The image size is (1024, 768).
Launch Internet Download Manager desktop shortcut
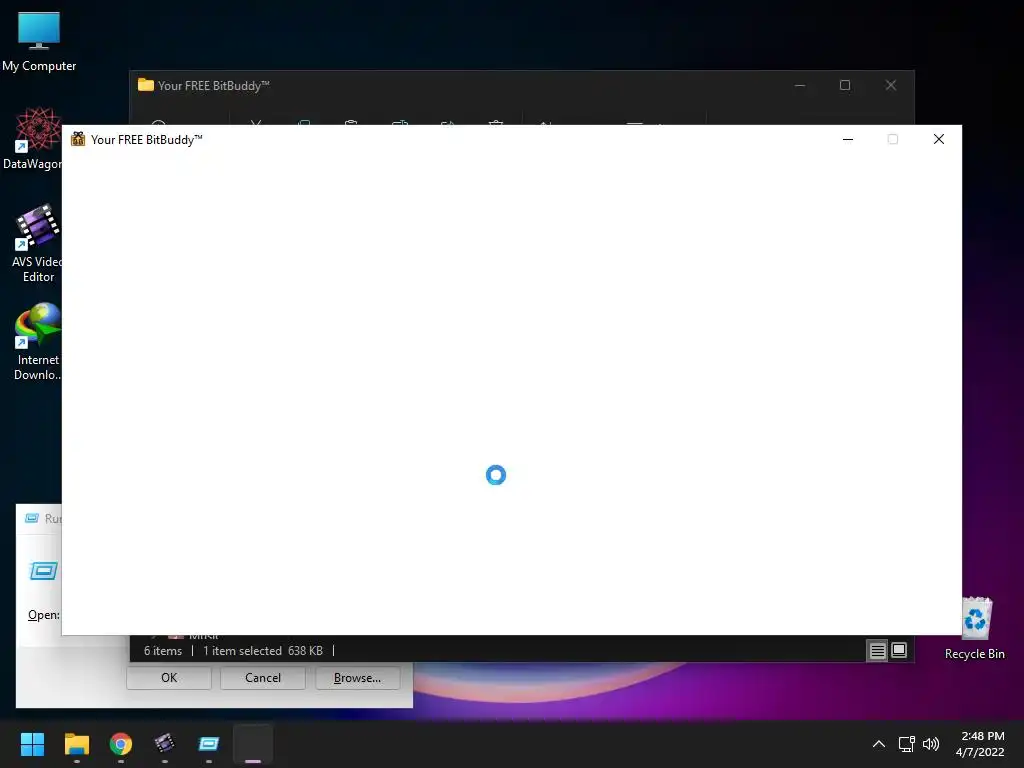(37, 341)
